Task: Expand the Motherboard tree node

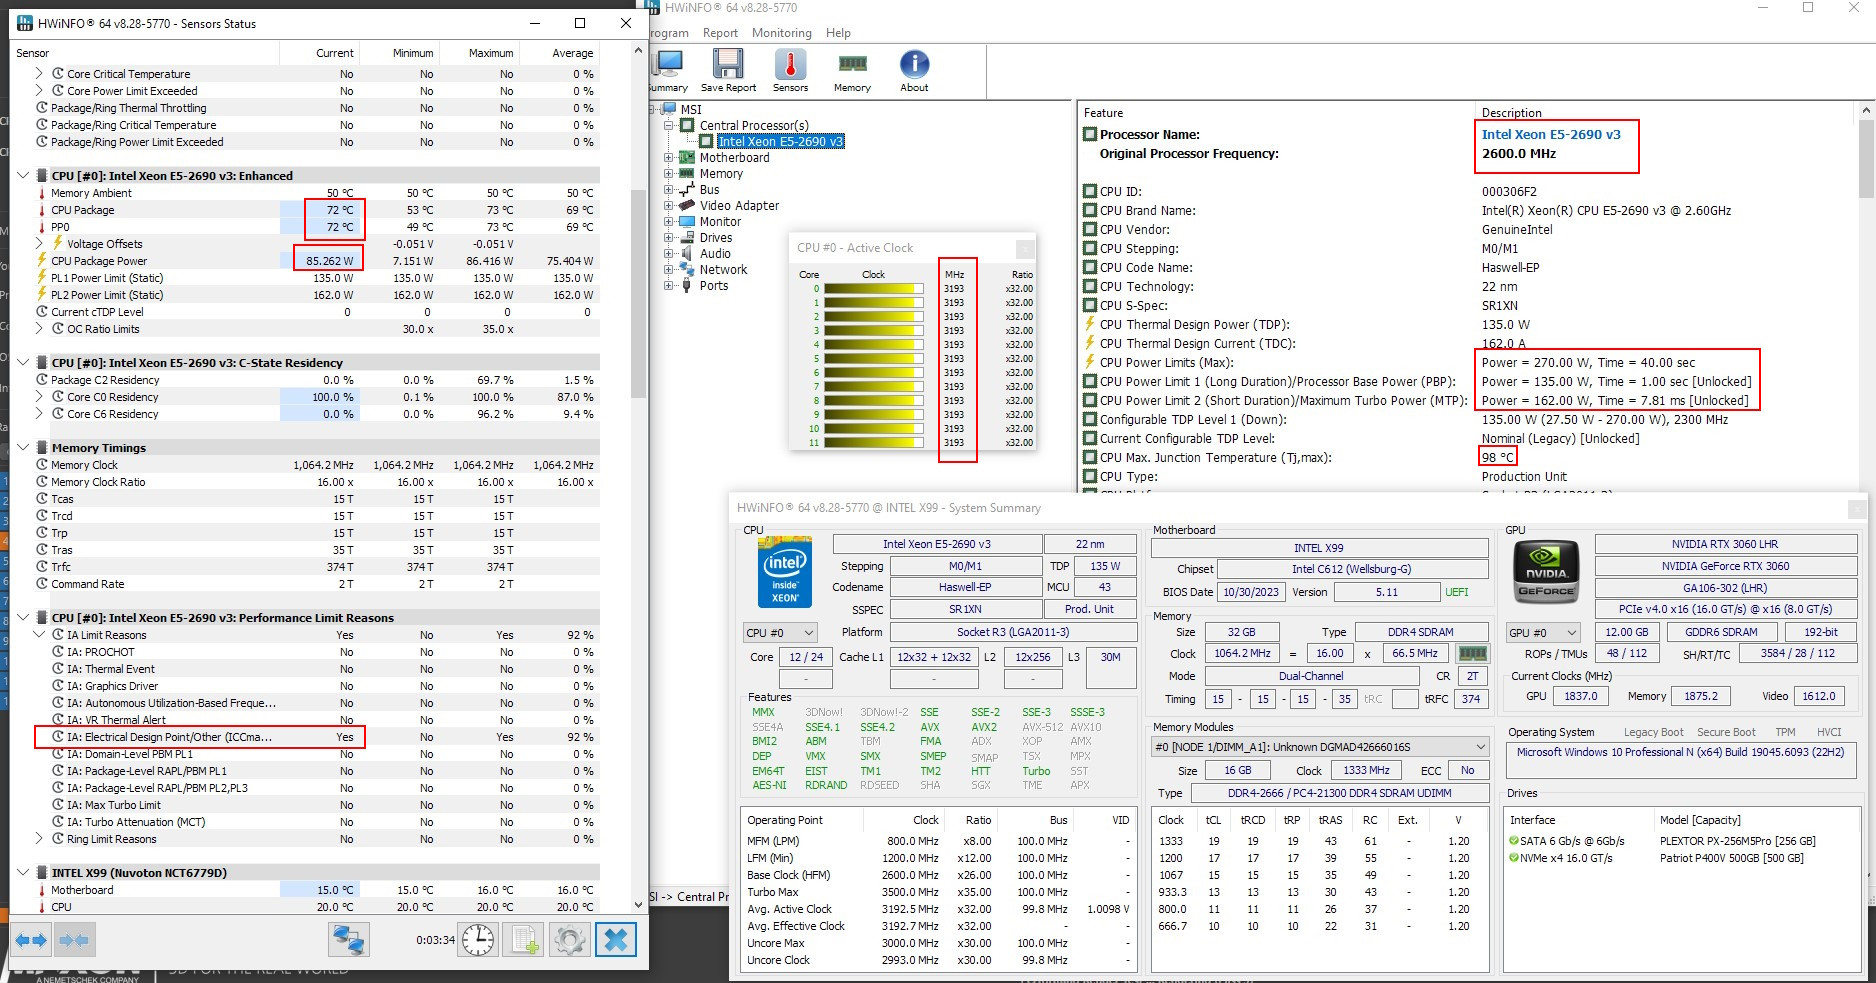Action: tap(669, 158)
